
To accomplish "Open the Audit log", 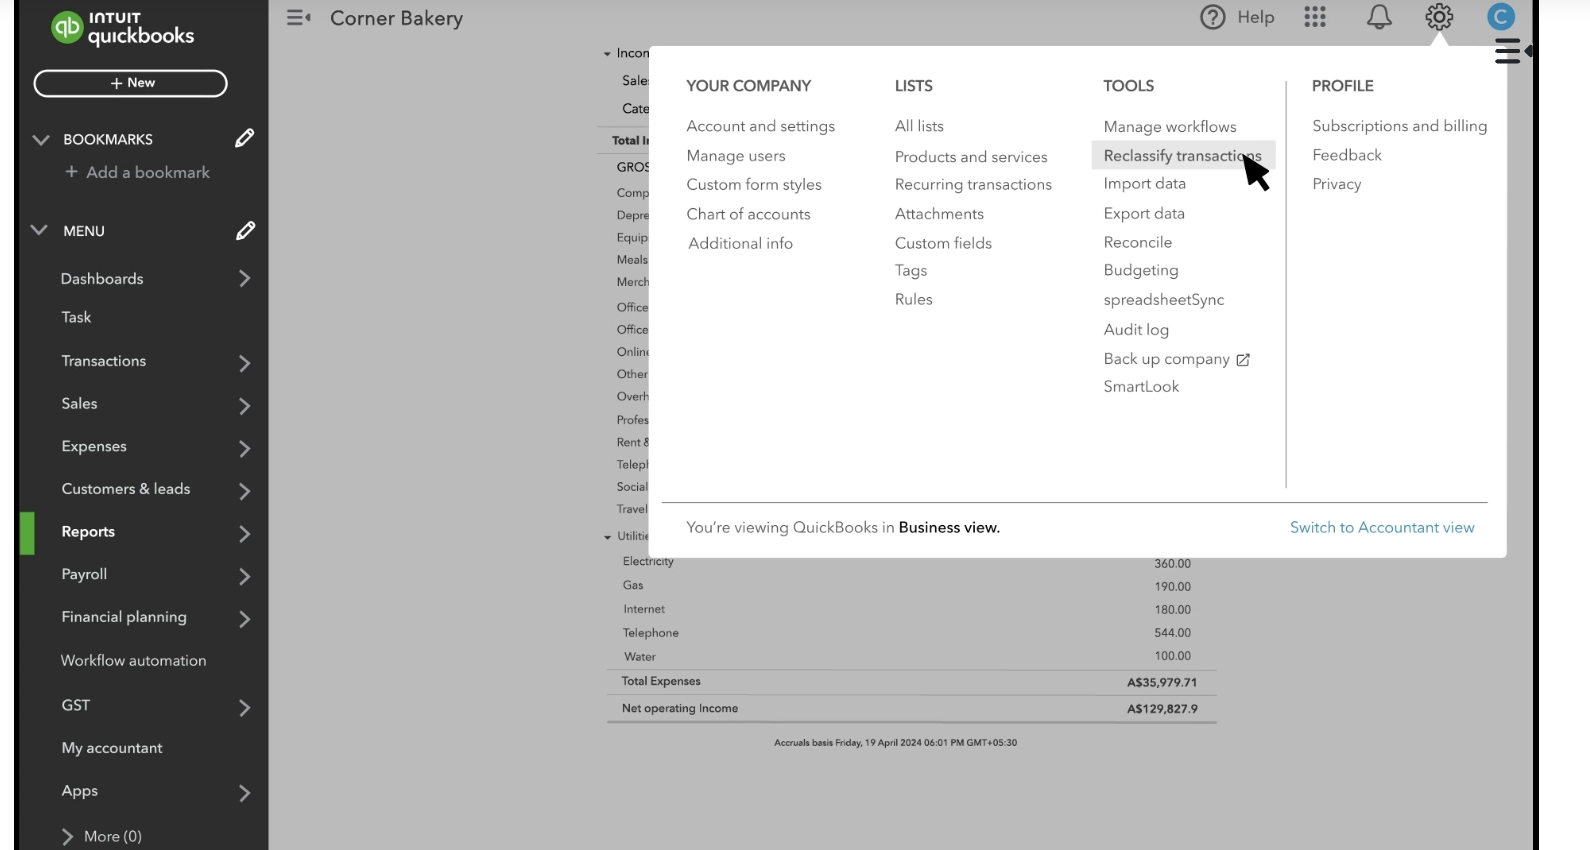I will [1136, 330].
